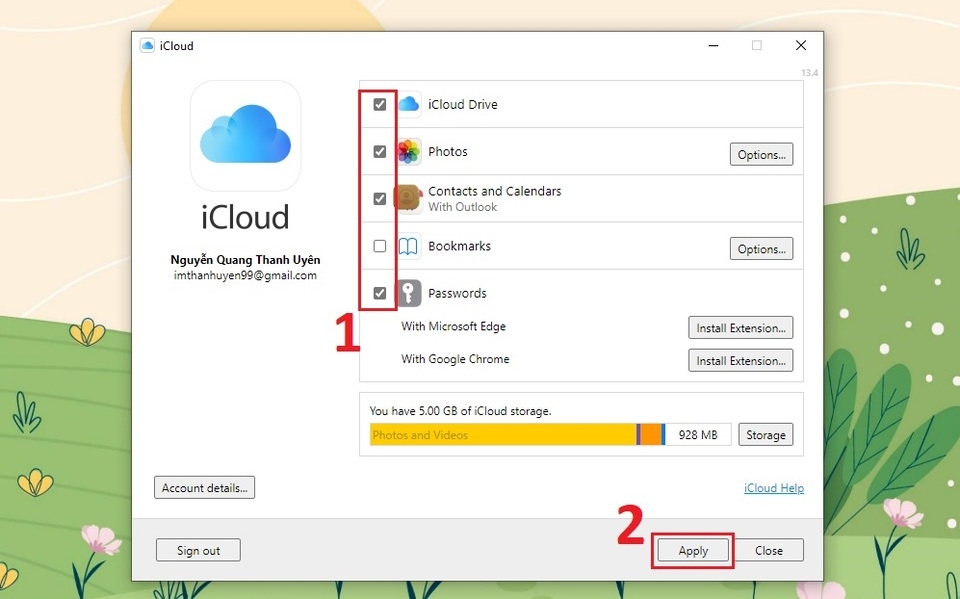Enable the Bookmarks checkbox

coord(380,246)
